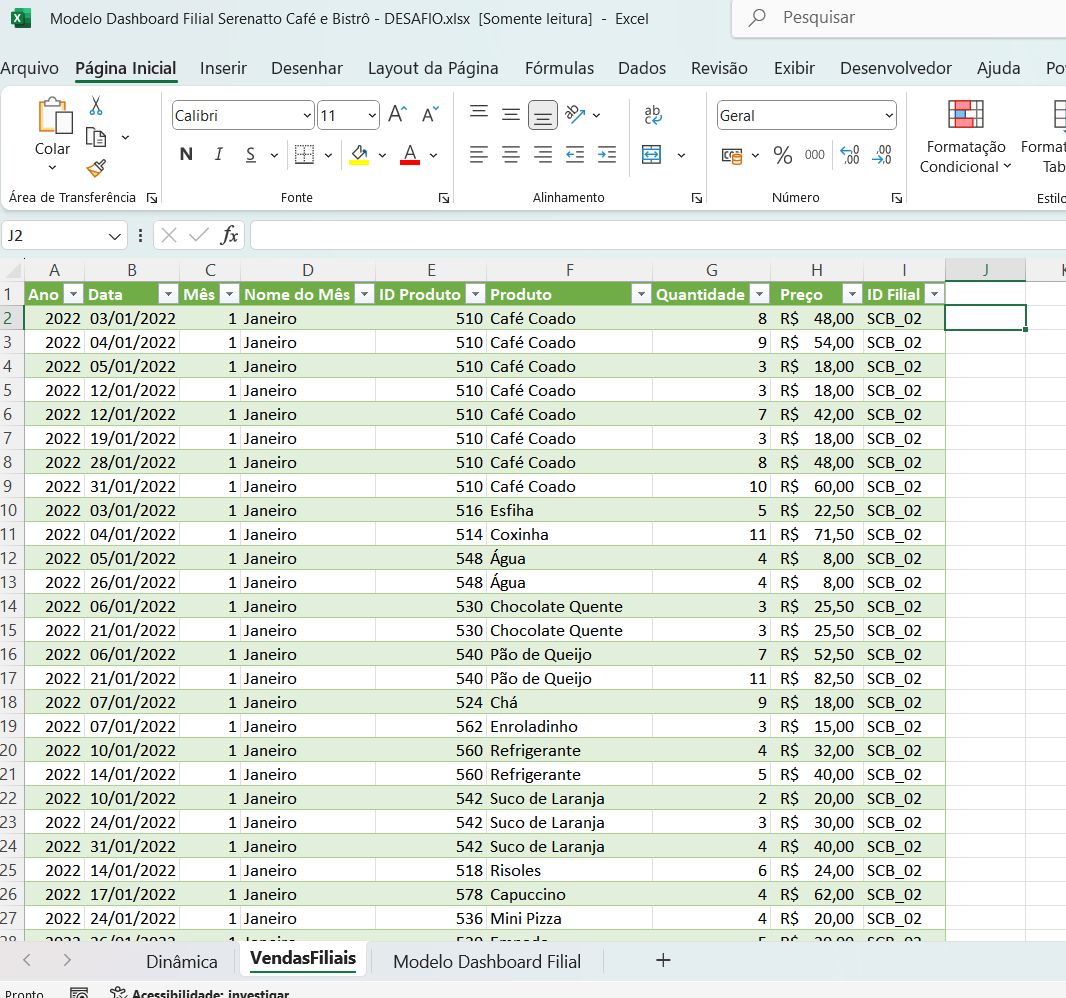Click the red font color A icon
The image size is (1066, 998).
(409, 155)
